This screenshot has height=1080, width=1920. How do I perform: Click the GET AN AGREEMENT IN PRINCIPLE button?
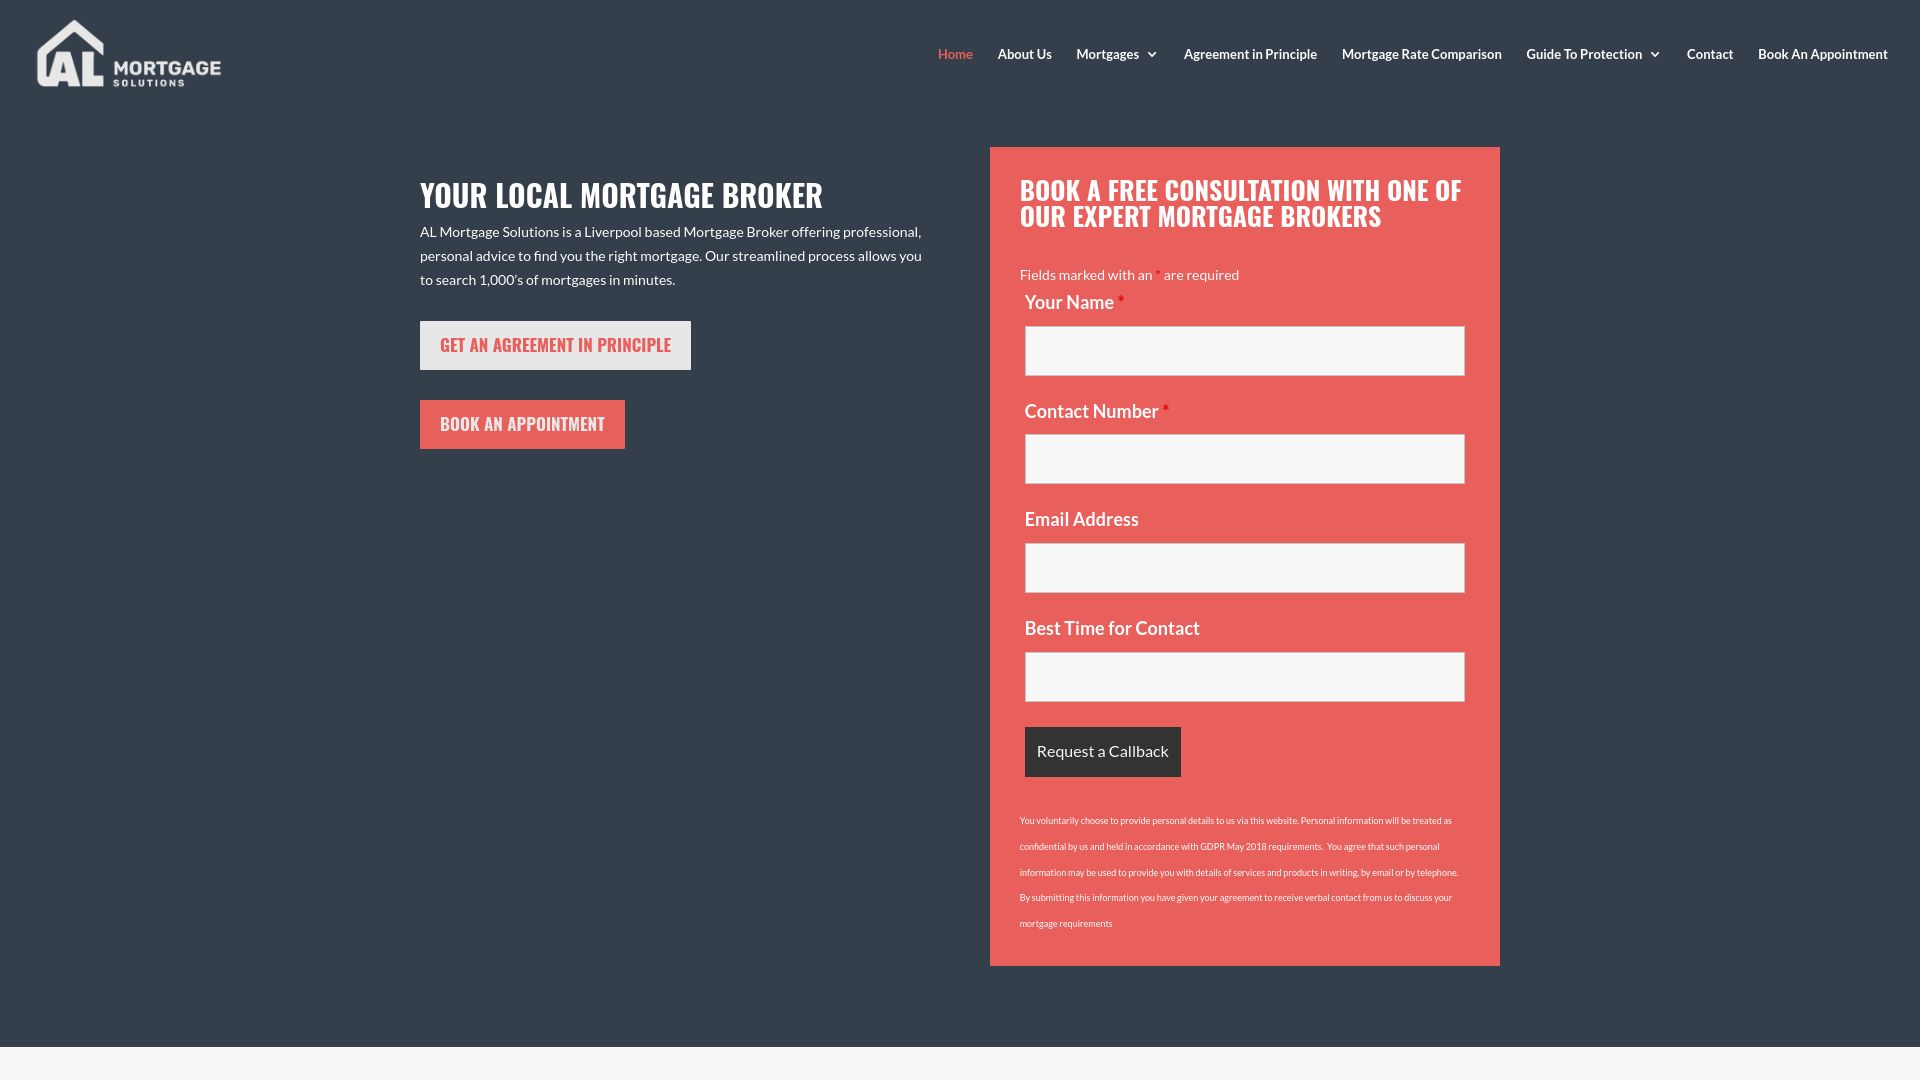pos(555,344)
